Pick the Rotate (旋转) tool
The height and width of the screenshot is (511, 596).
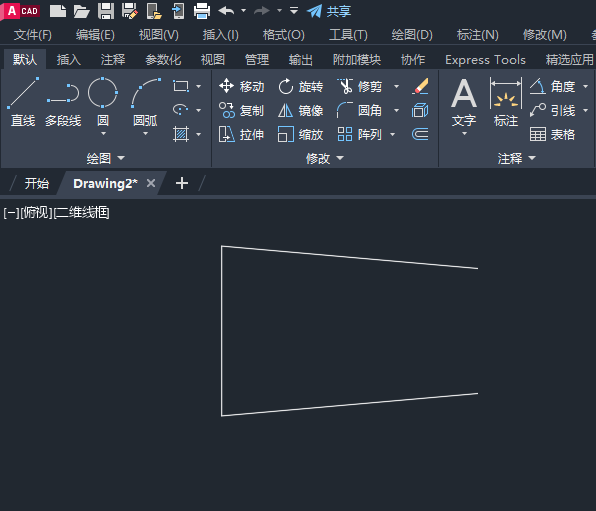click(x=300, y=86)
